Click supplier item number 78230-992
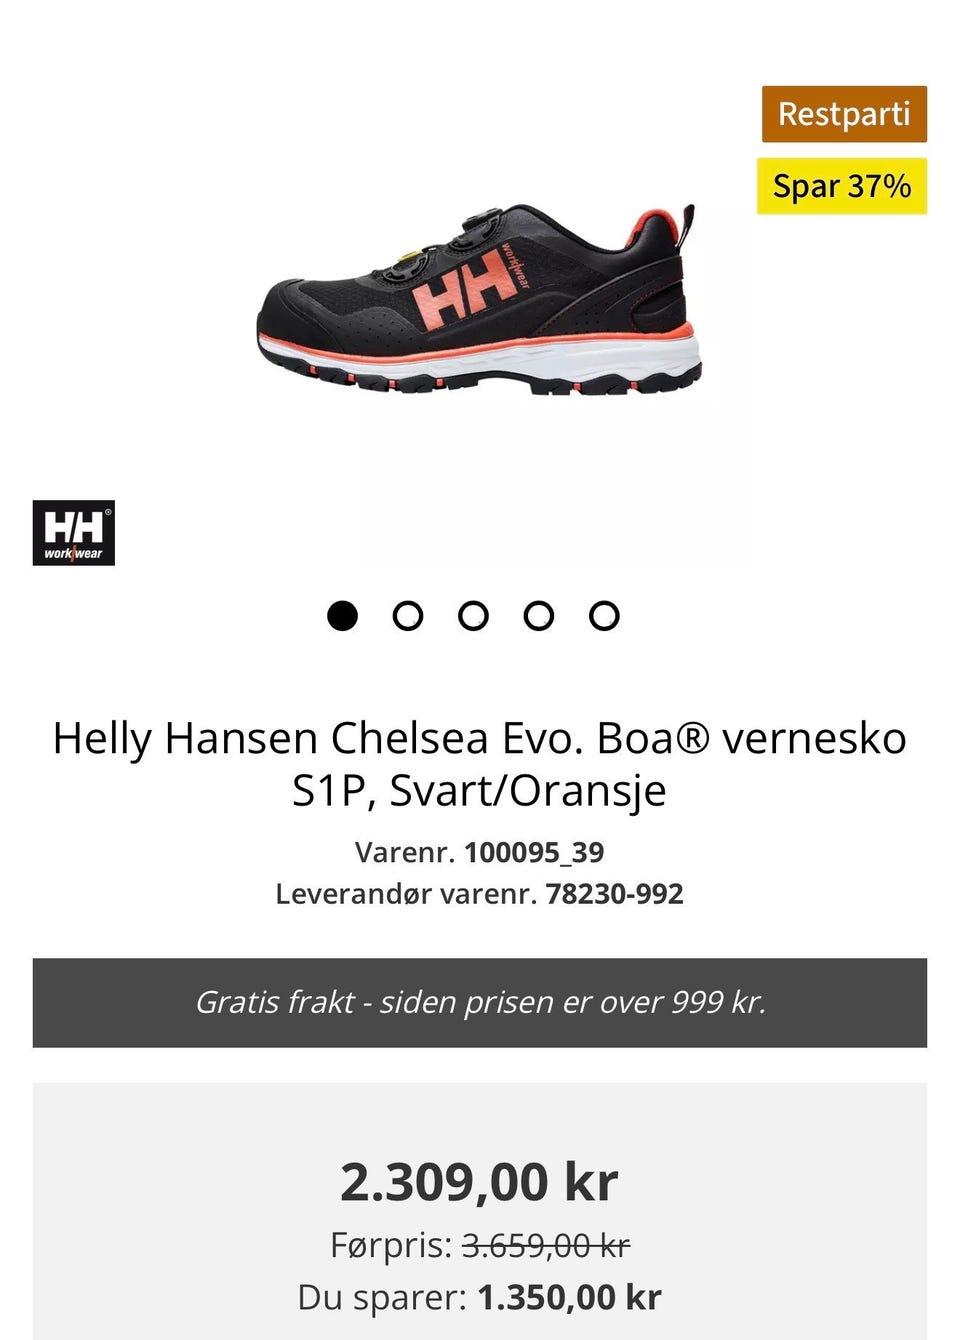This screenshot has width=960, height=1340. (x=614, y=893)
